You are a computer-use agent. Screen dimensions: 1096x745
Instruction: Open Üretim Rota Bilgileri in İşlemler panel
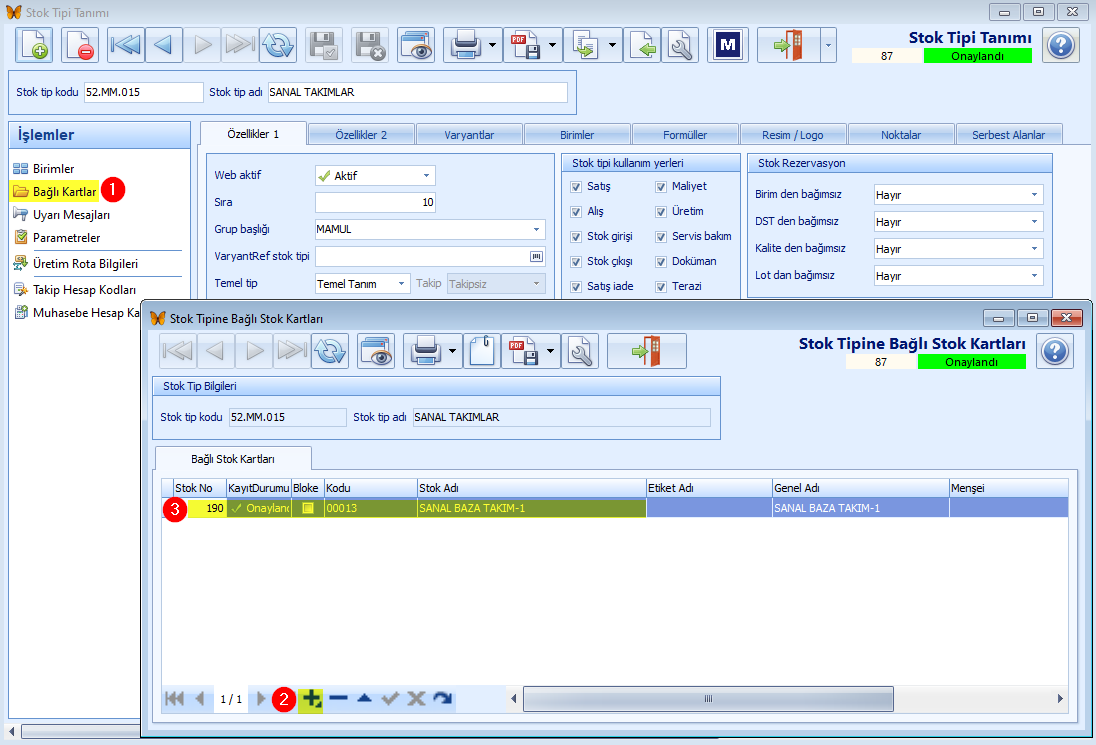click(x=76, y=263)
